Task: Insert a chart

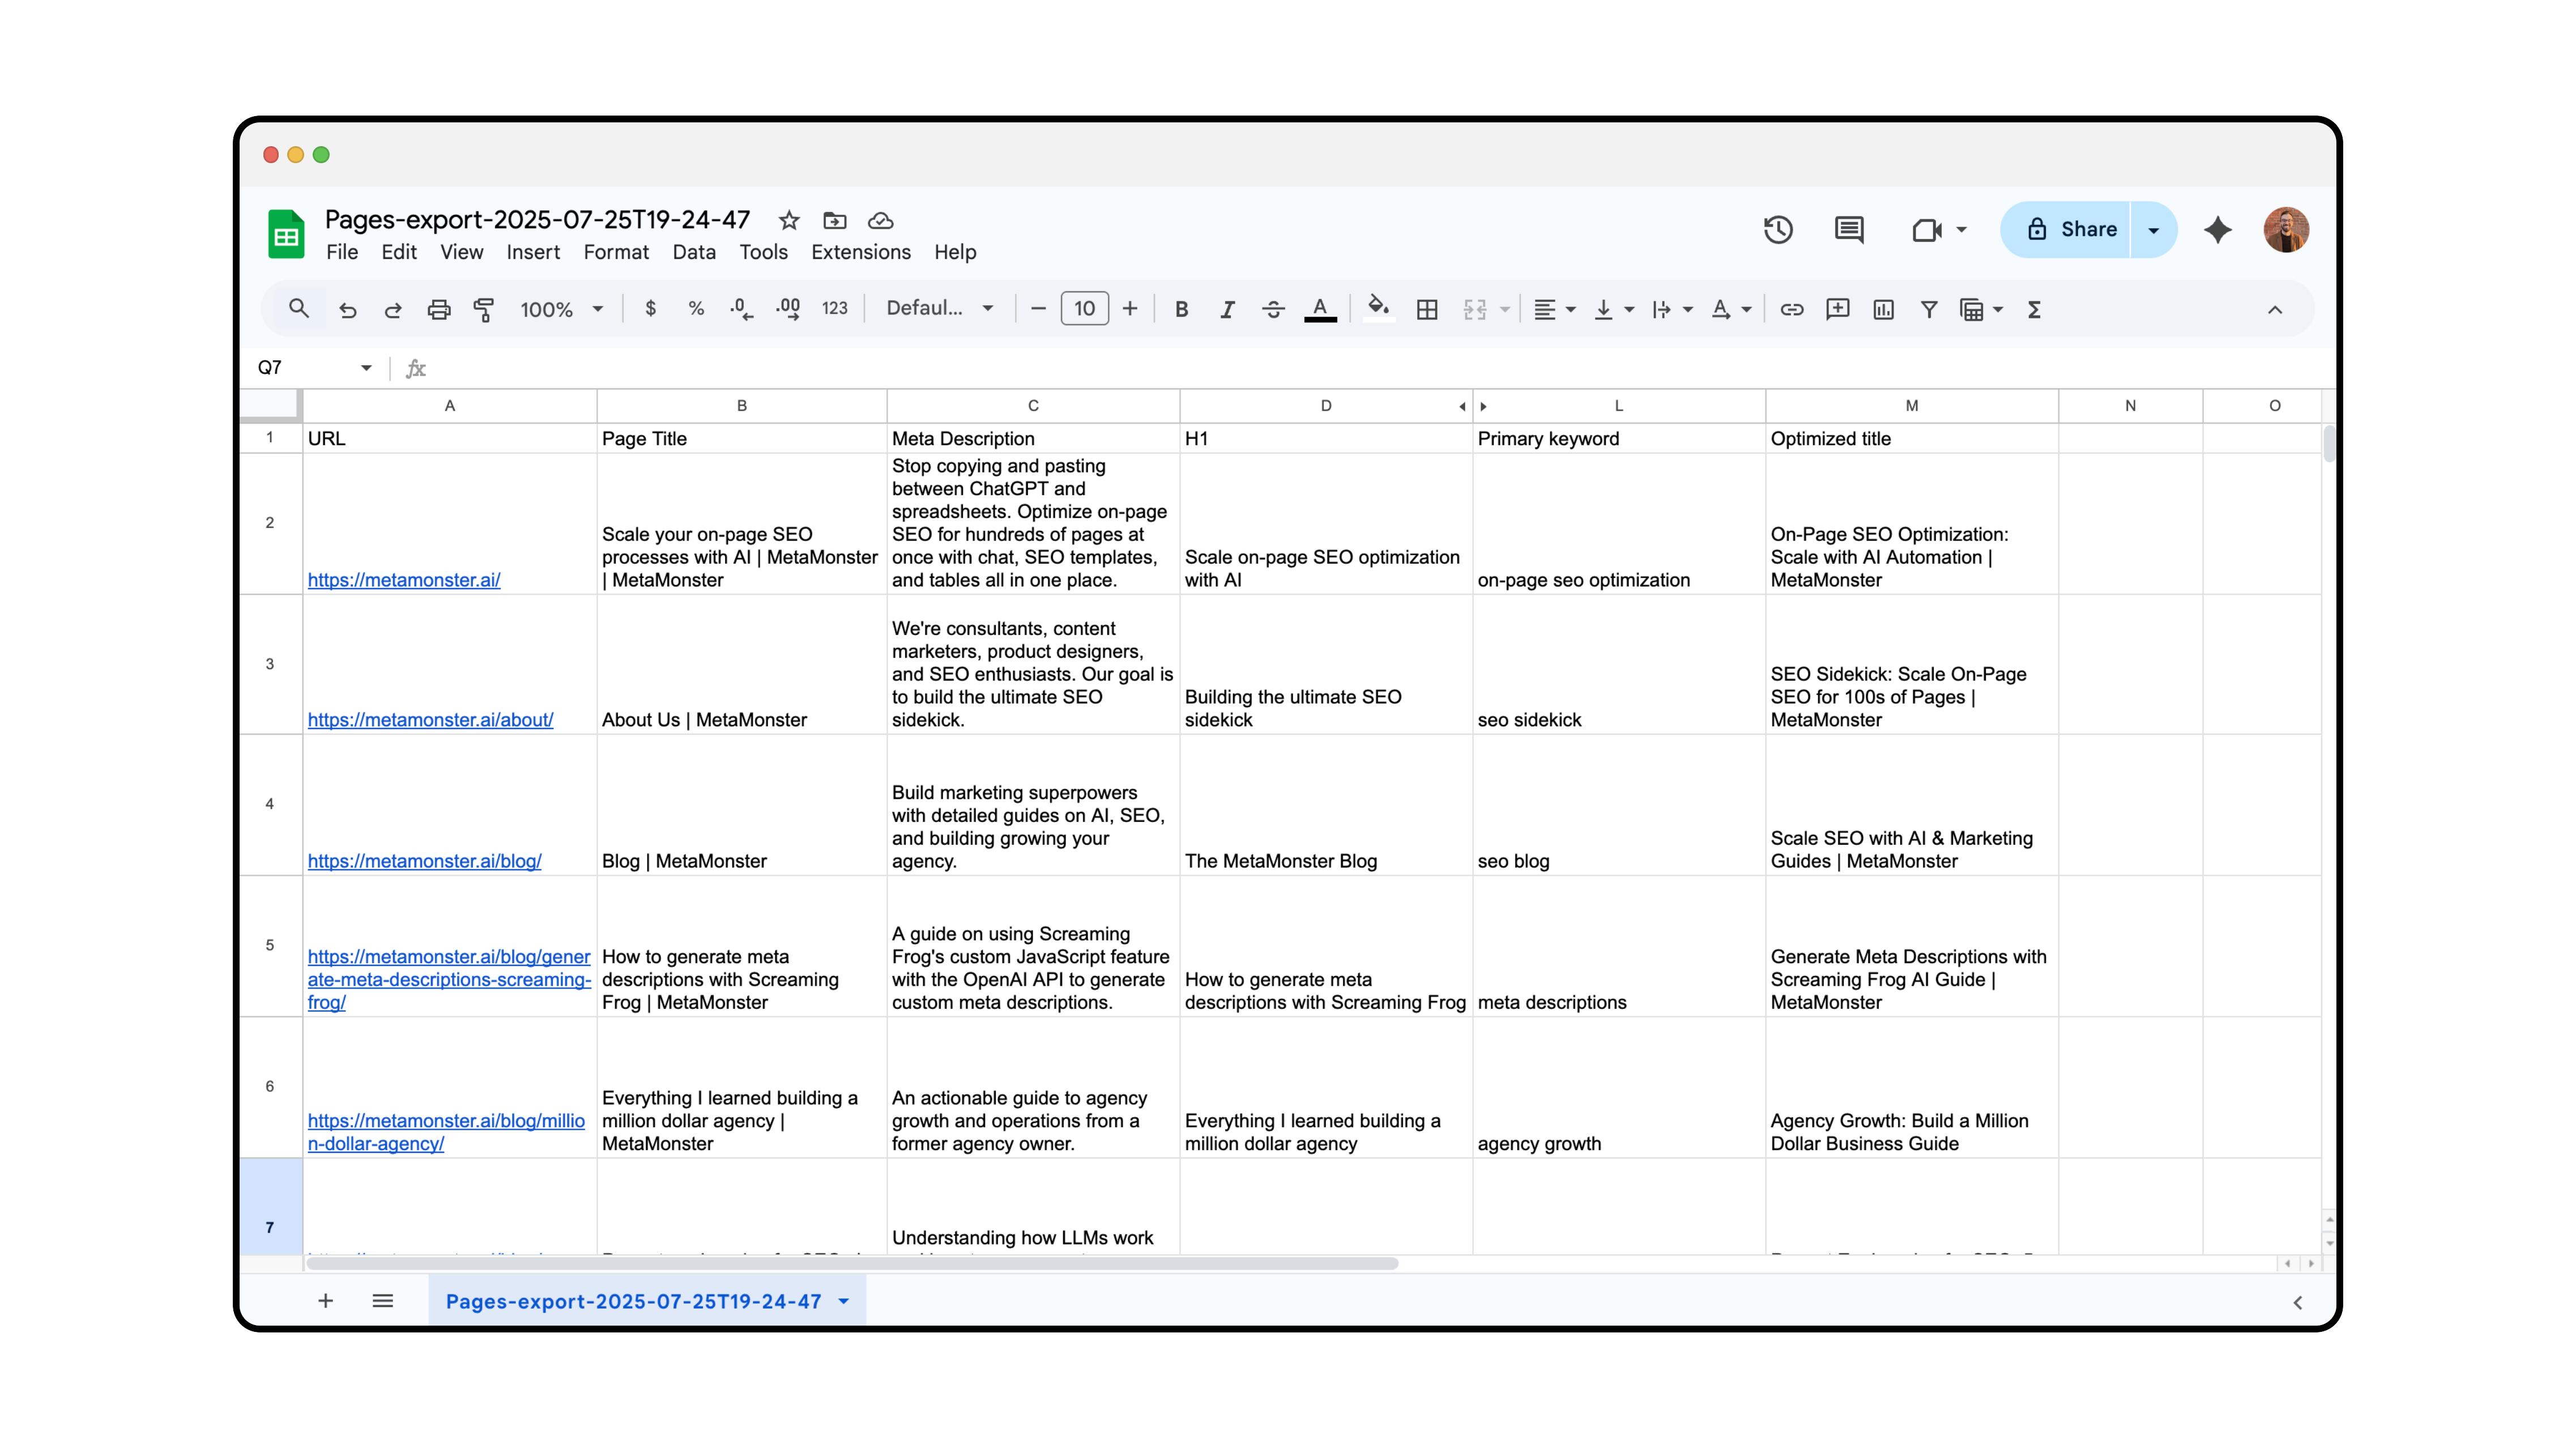Action: click(1883, 310)
